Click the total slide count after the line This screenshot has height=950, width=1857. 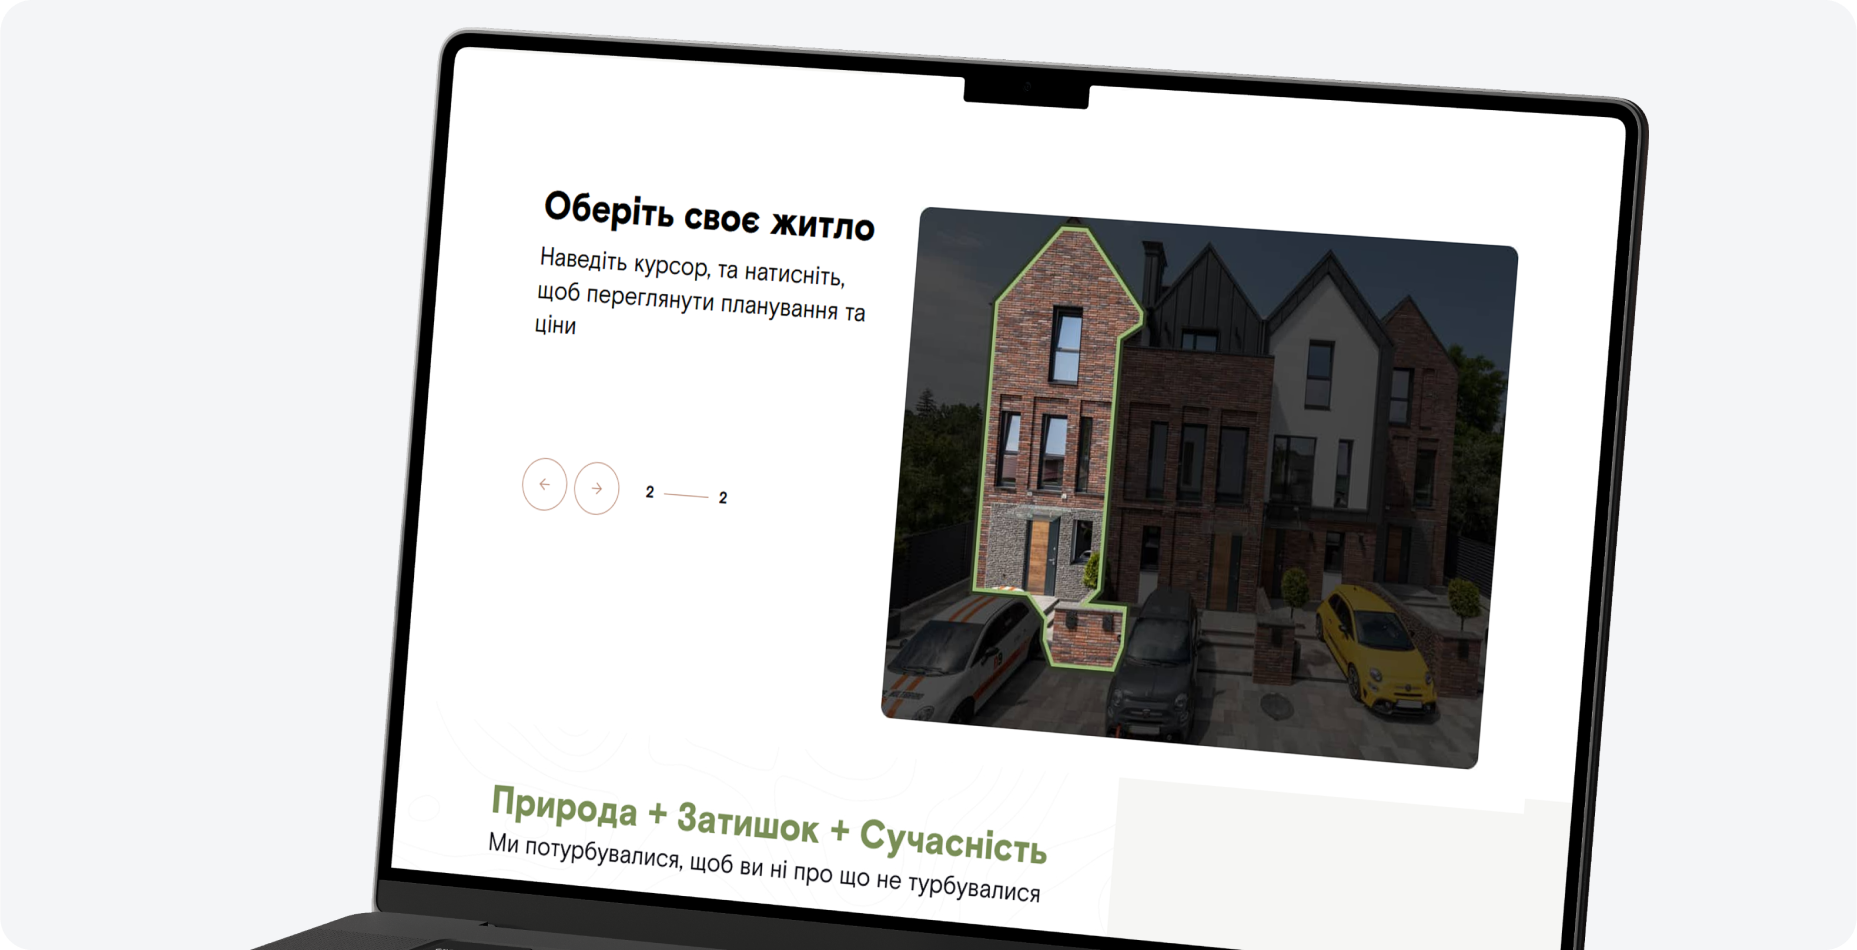(723, 498)
